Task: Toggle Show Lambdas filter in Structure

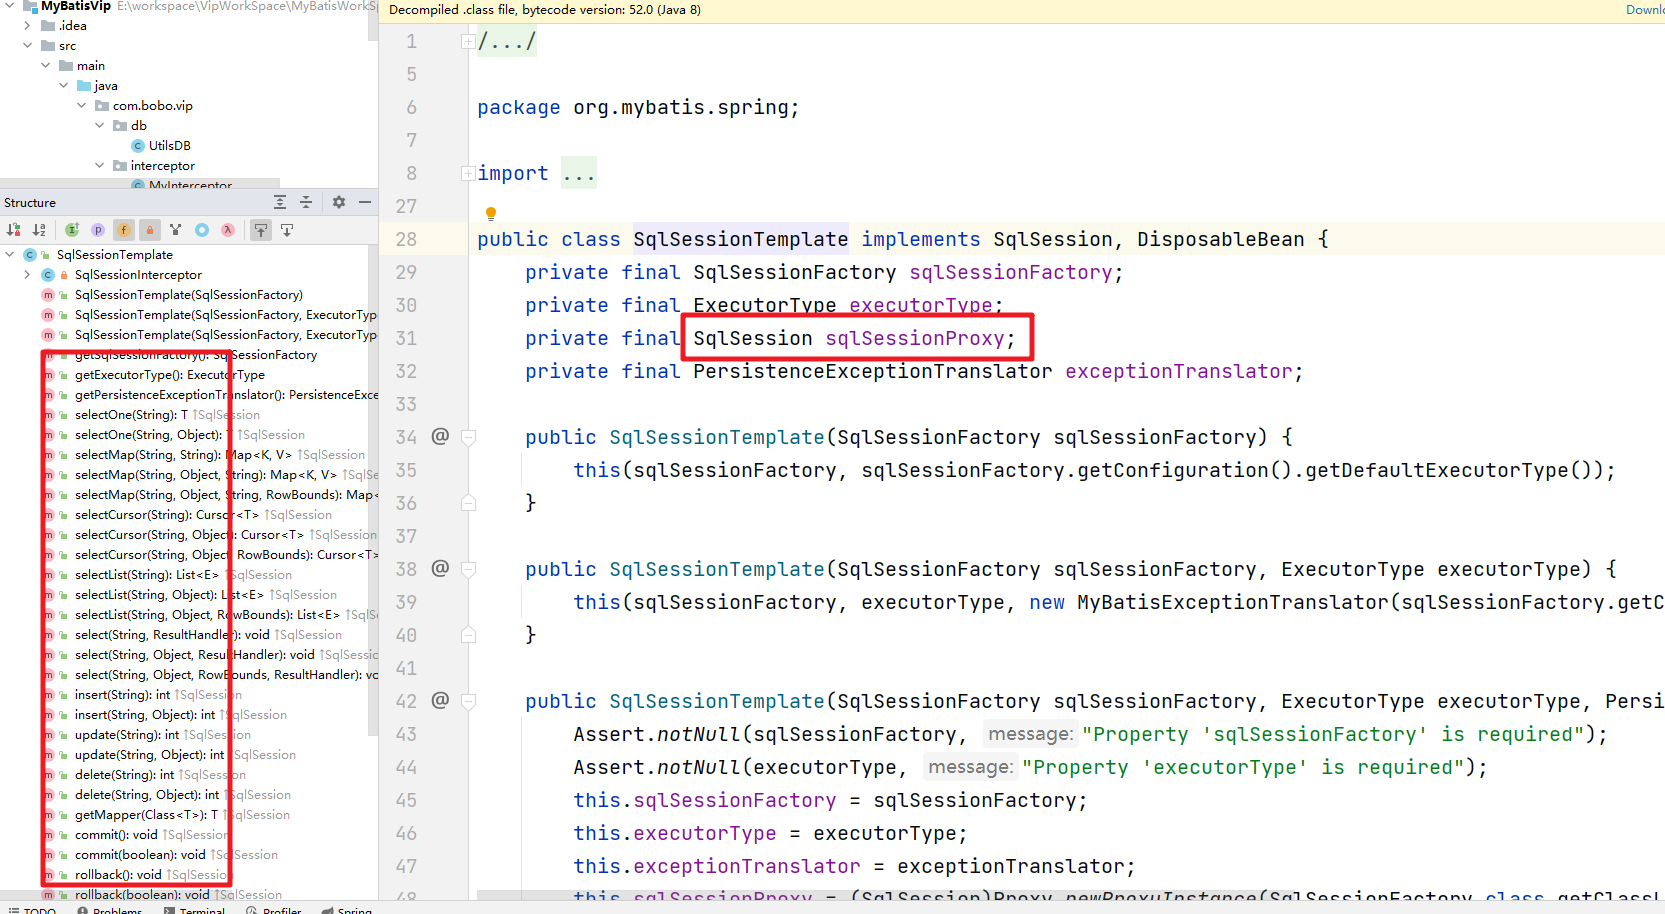Action: coord(228,230)
